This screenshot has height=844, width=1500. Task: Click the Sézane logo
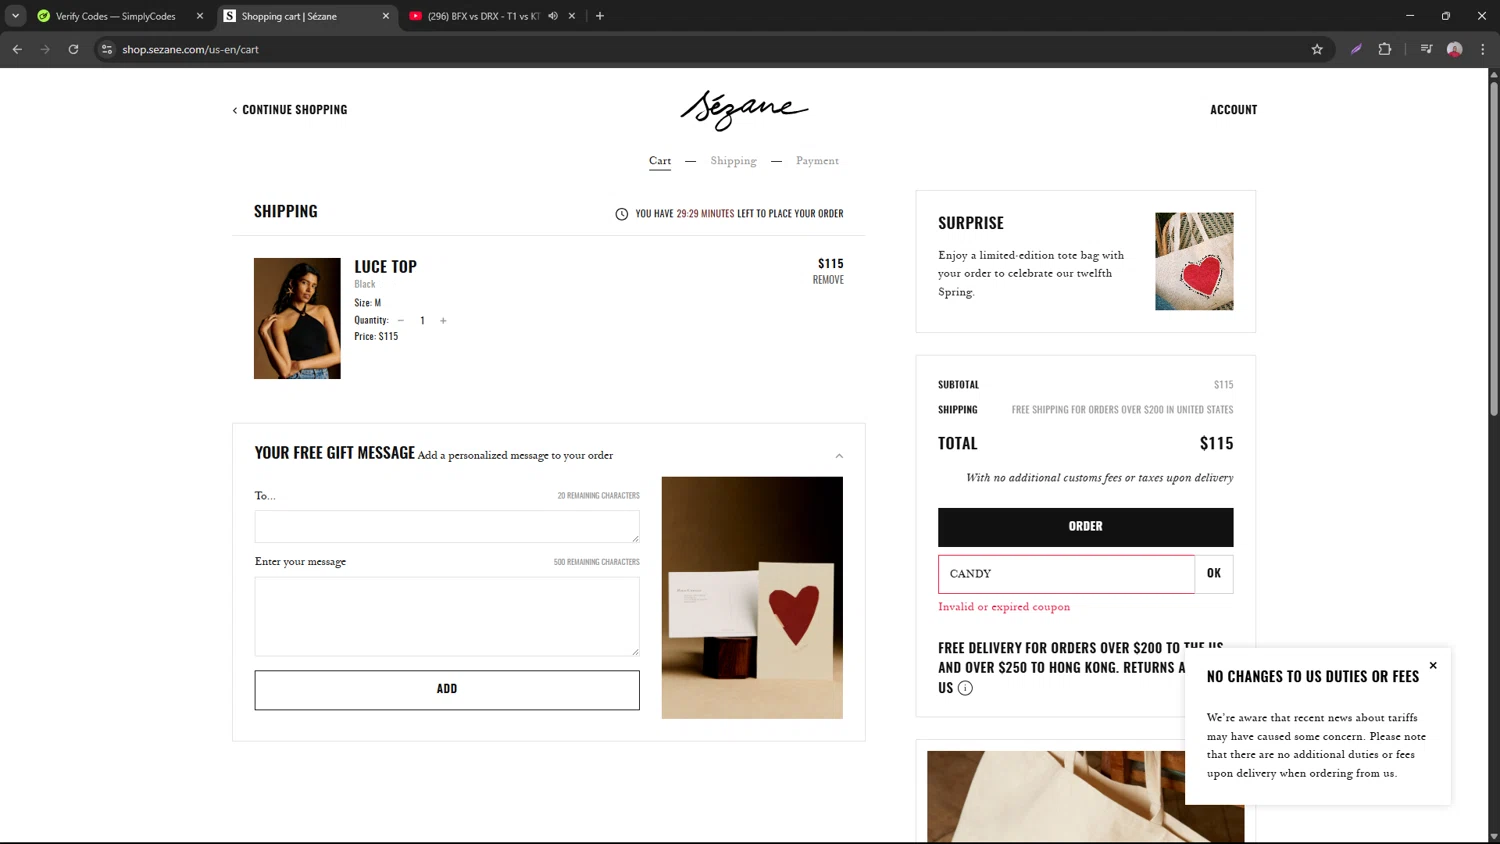click(744, 110)
